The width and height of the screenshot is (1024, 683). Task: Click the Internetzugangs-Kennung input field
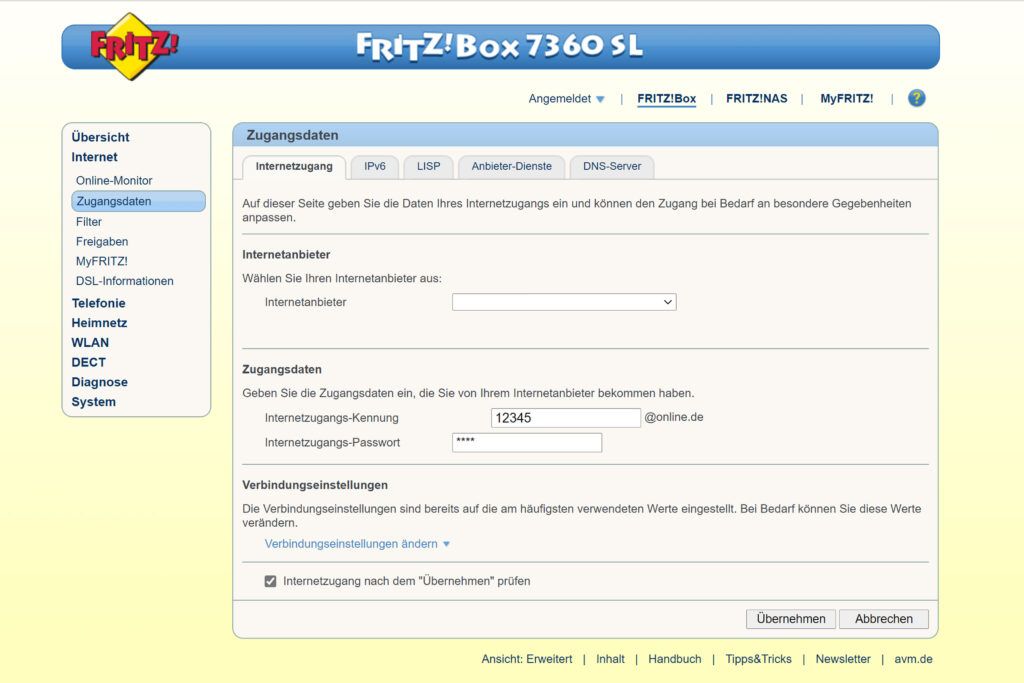(x=565, y=418)
